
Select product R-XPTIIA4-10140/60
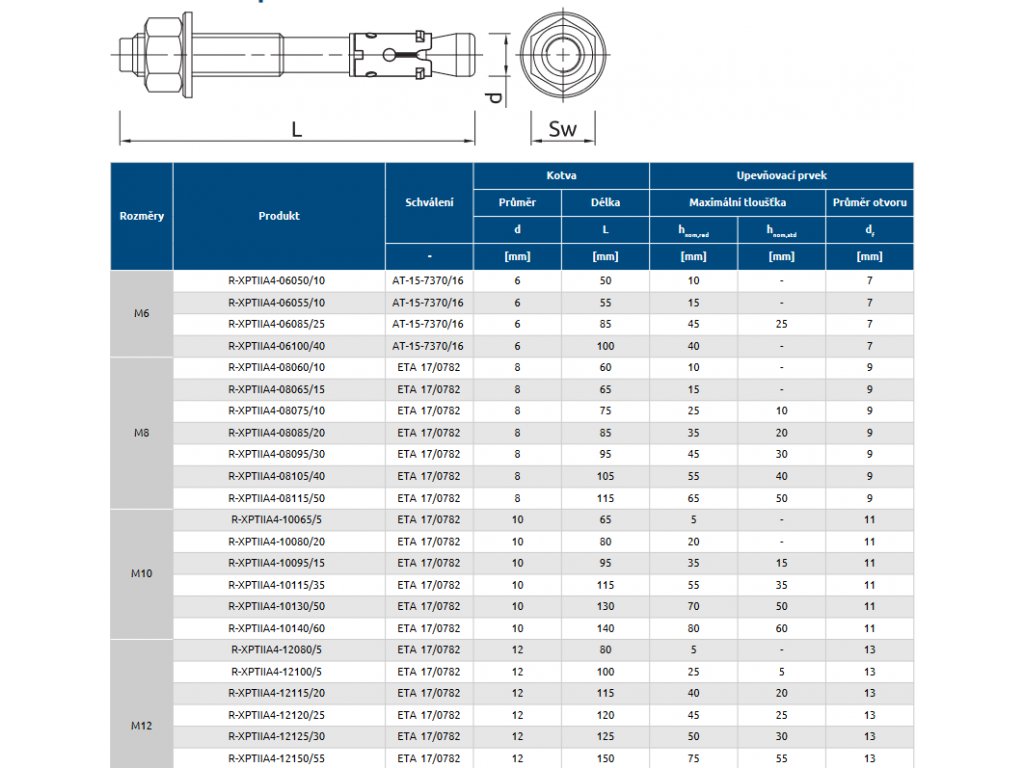pyautogui.click(x=279, y=628)
